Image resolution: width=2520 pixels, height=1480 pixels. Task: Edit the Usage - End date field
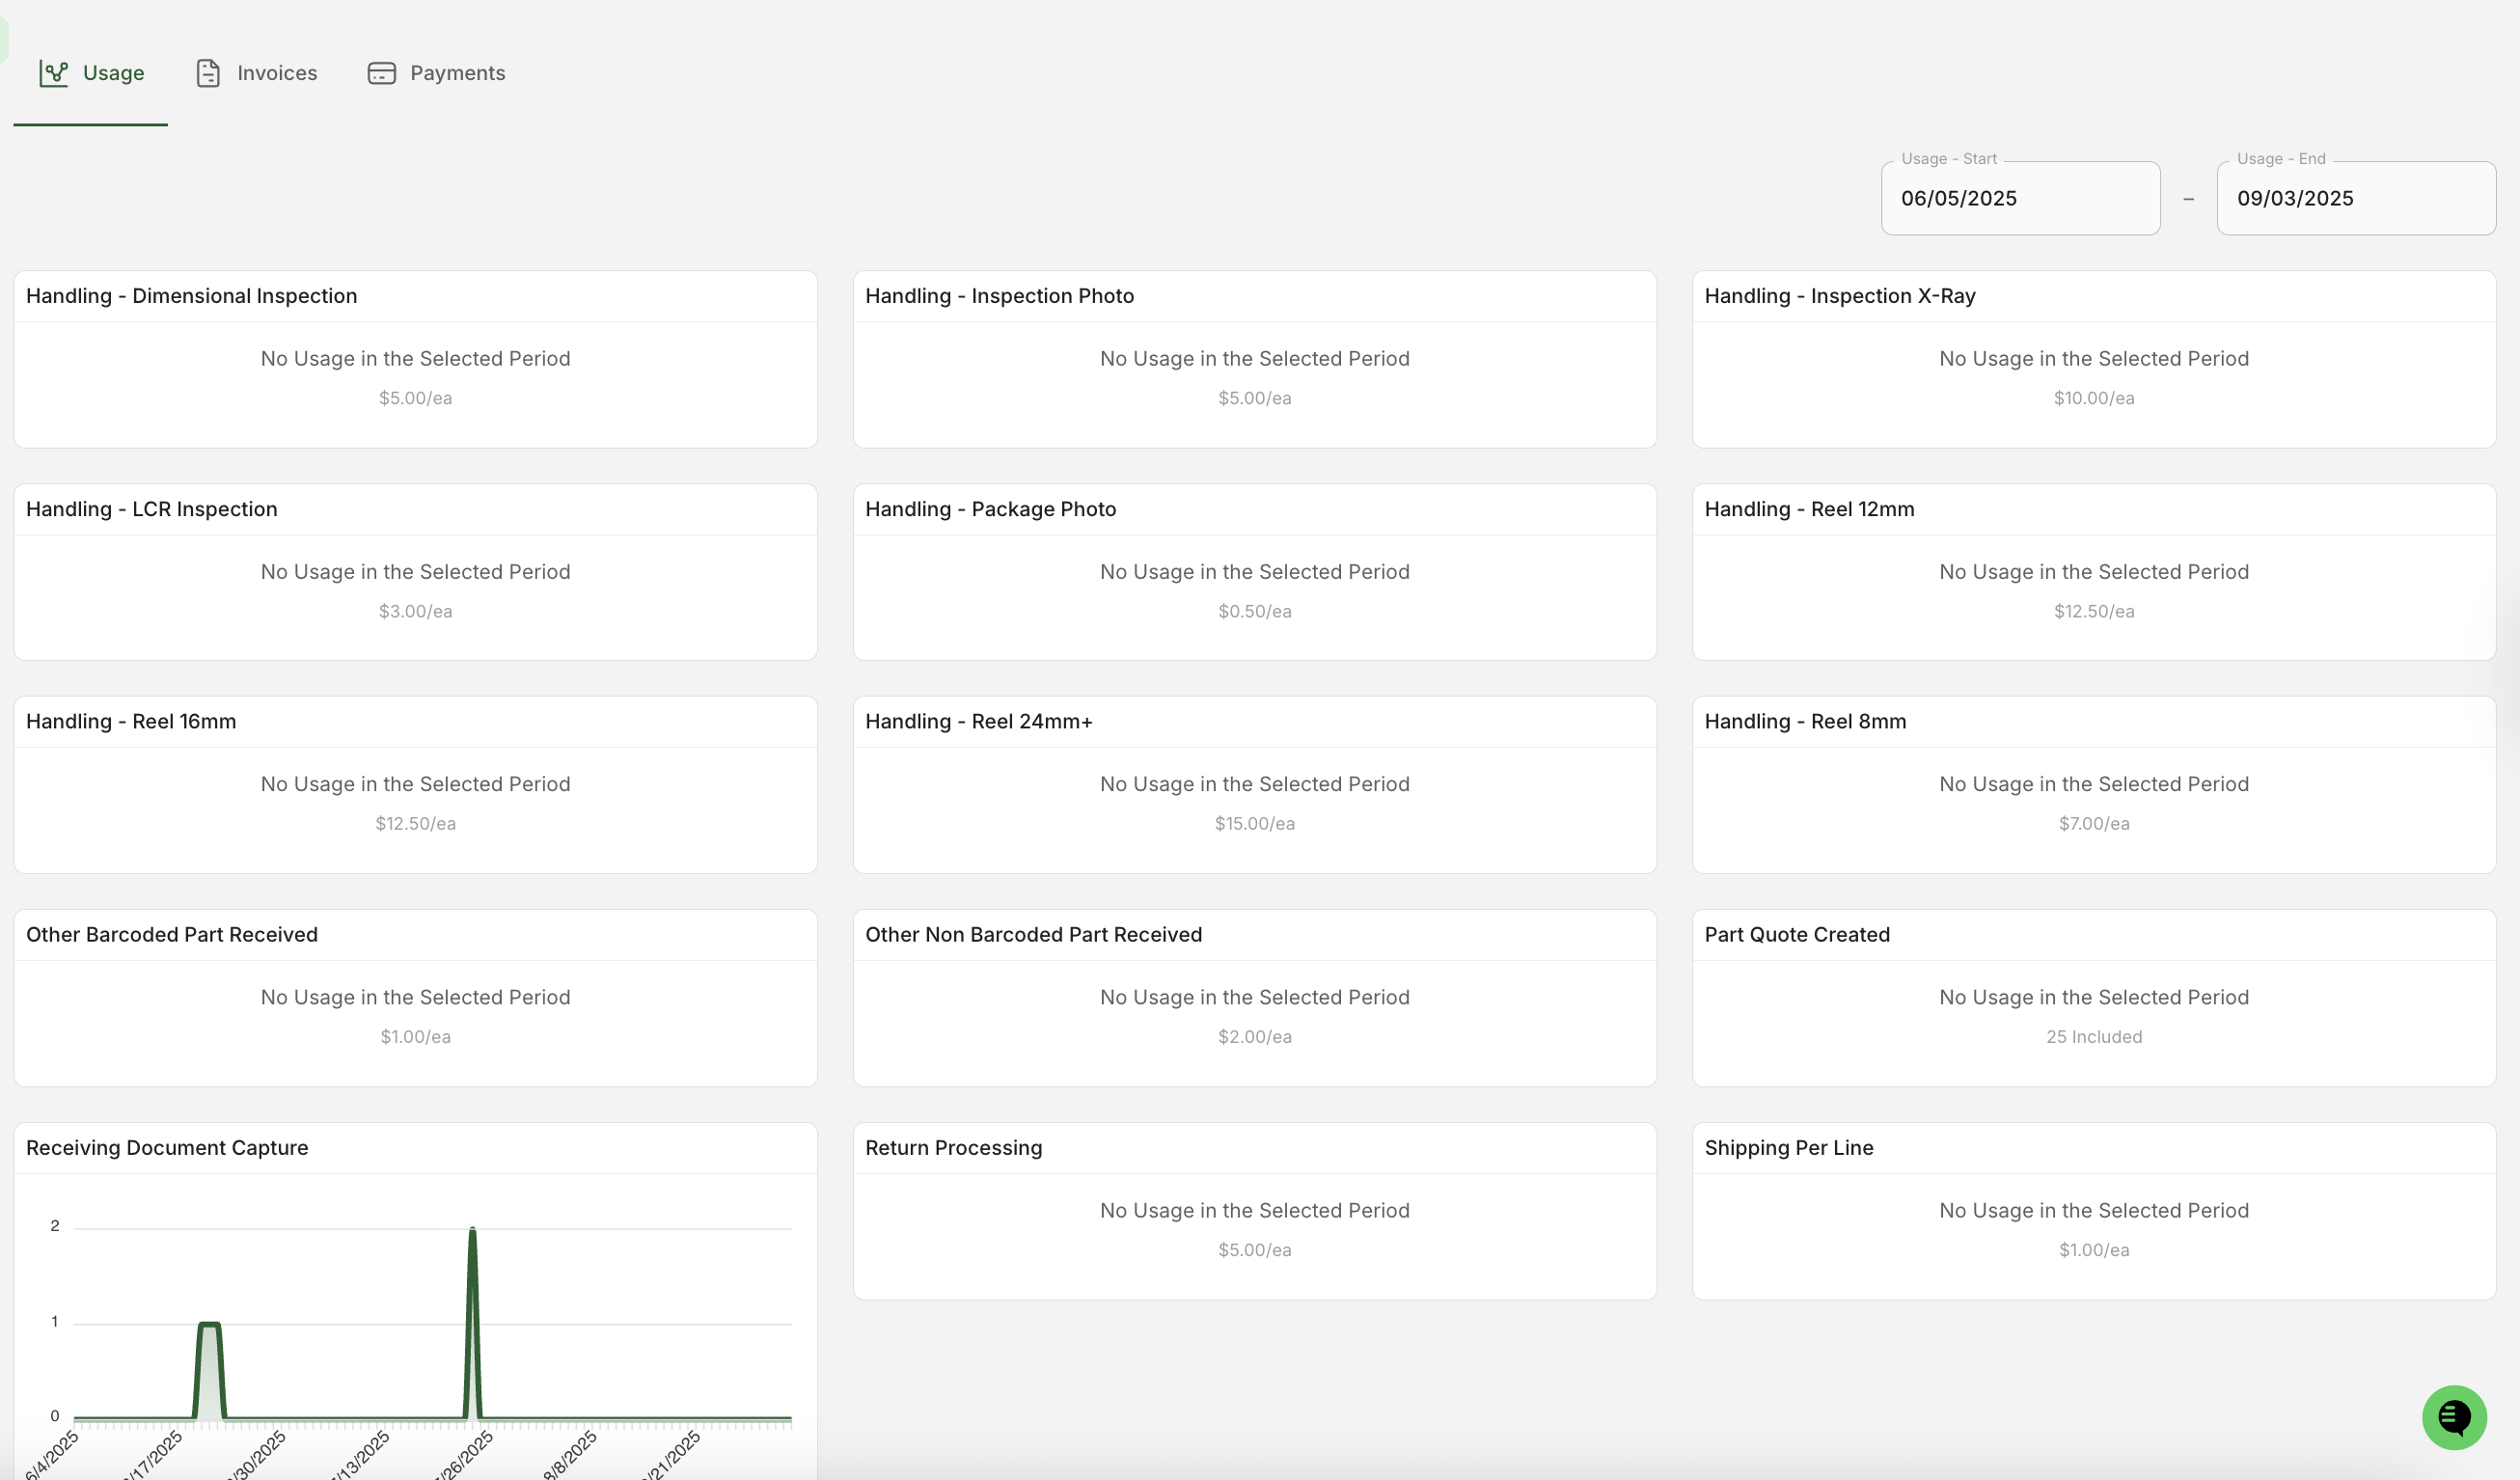tap(2356, 198)
